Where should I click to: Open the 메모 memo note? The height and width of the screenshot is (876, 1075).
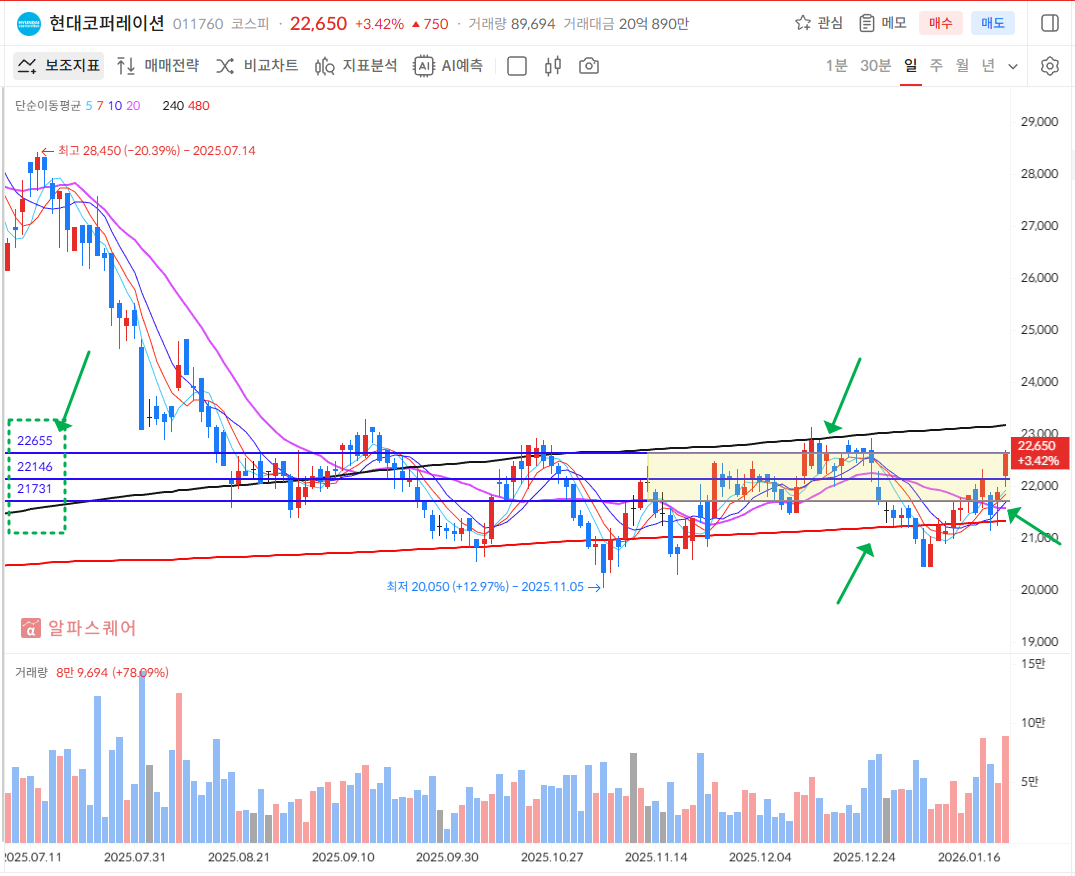pyautogui.click(x=881, y=23)
